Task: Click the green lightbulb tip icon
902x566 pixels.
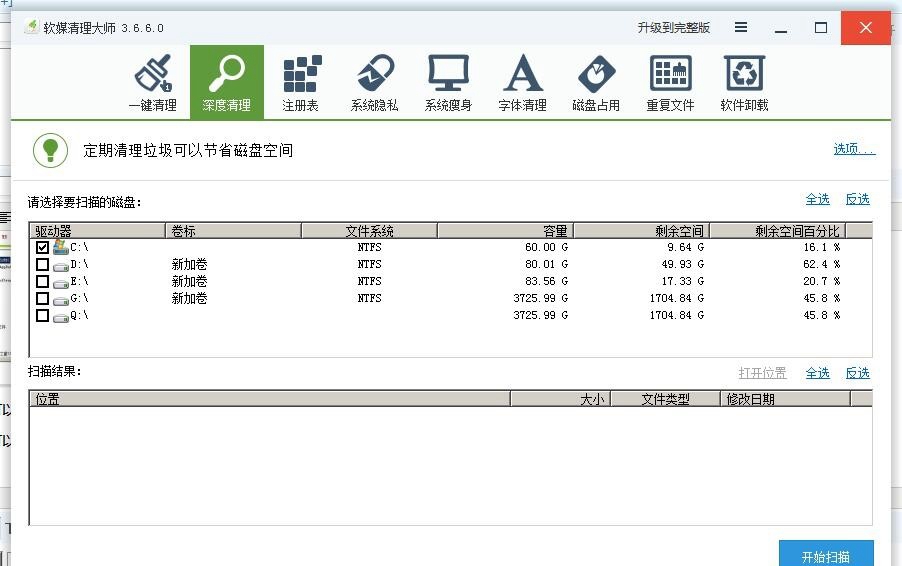Action: [x=50, y=151]
